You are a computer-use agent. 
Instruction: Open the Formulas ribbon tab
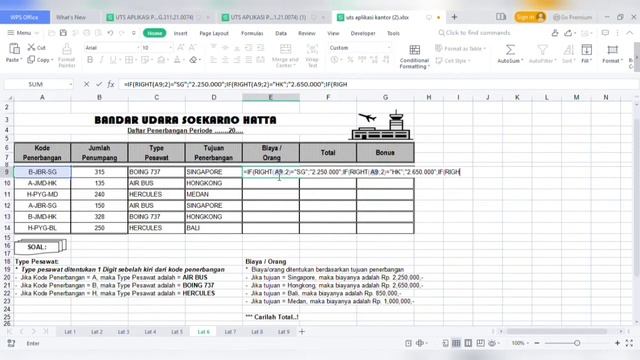coord(252,33)
